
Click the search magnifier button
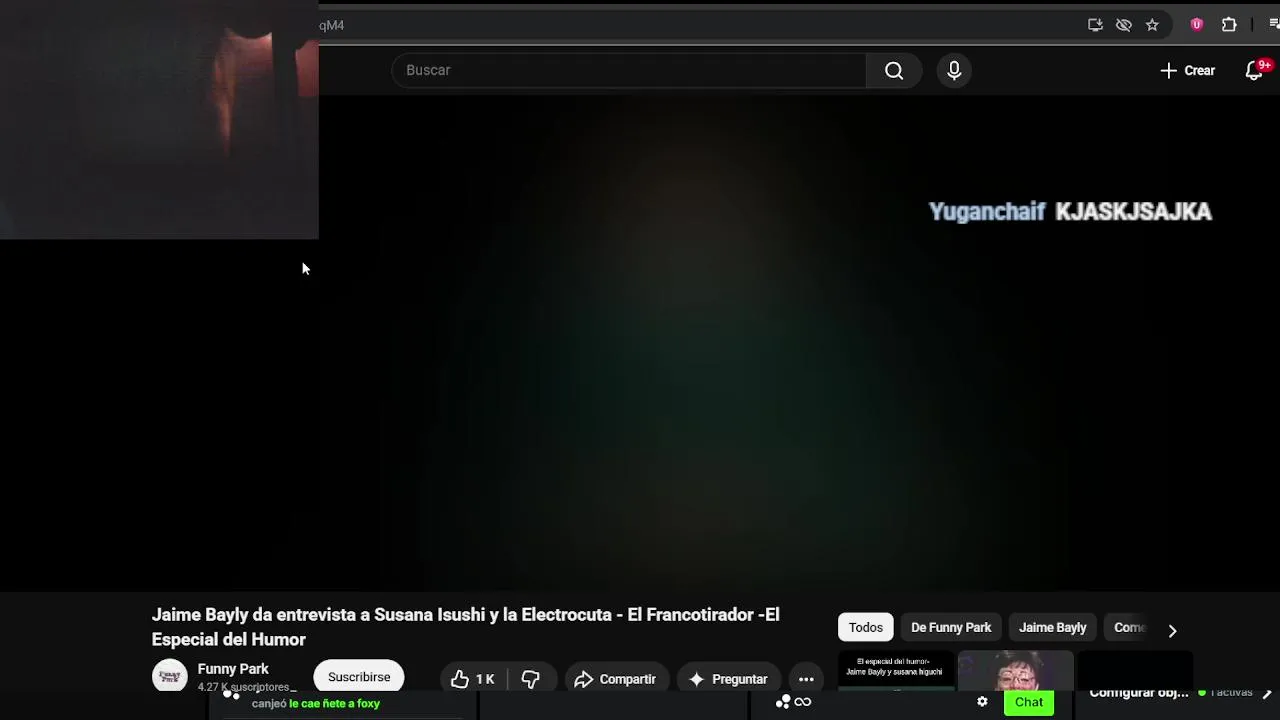(x=894, y=70)
